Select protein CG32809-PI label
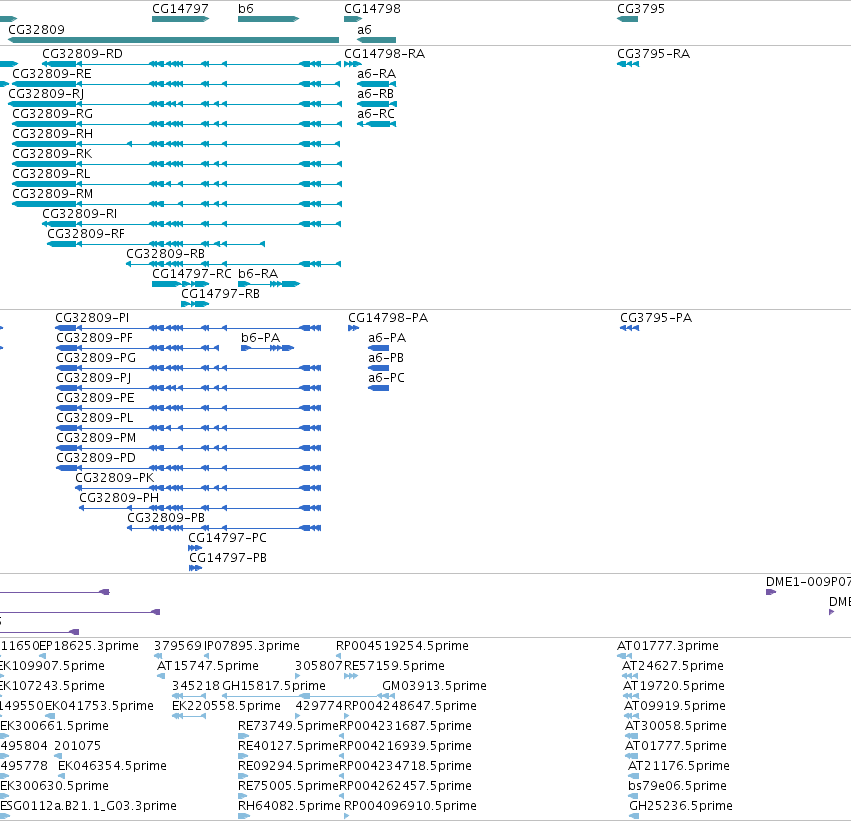This screenshot has height=821, width=851. [x=92, y=317]
